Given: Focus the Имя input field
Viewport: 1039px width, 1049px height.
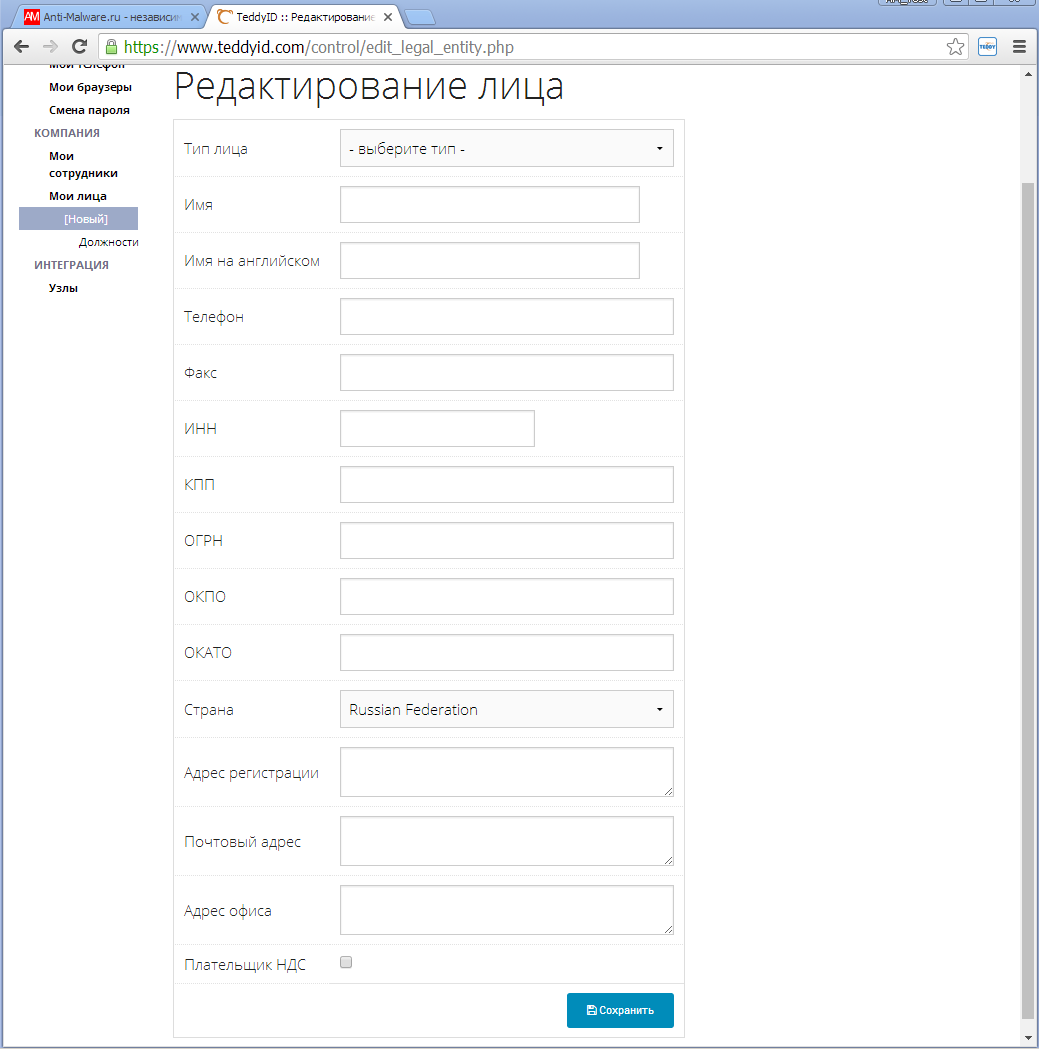Looking at the screenshot, I should pyautogui.click(x=490, y=205).
